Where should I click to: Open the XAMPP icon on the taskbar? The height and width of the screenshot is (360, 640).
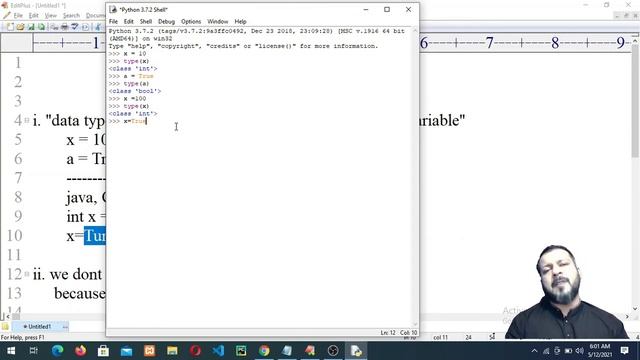point(149,351)
